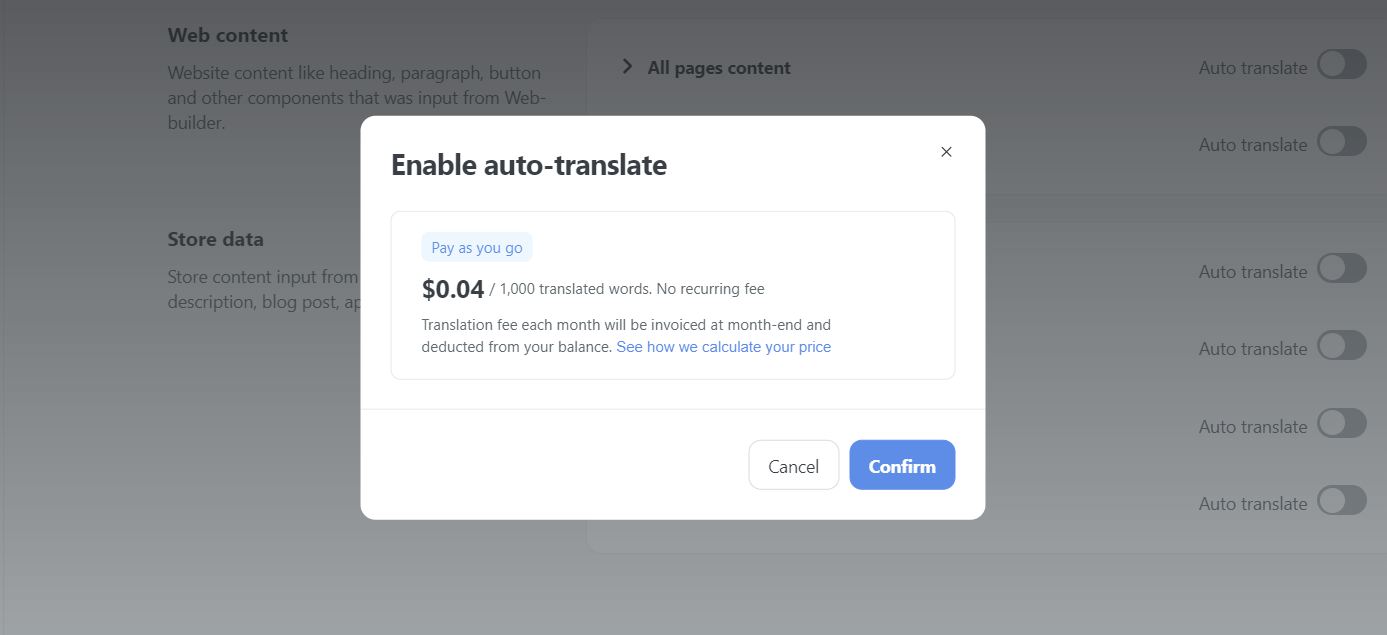Toggle Auto translate for All pages content
The width and height of the screenshot is (1387, 635).
click(1342, 65)
